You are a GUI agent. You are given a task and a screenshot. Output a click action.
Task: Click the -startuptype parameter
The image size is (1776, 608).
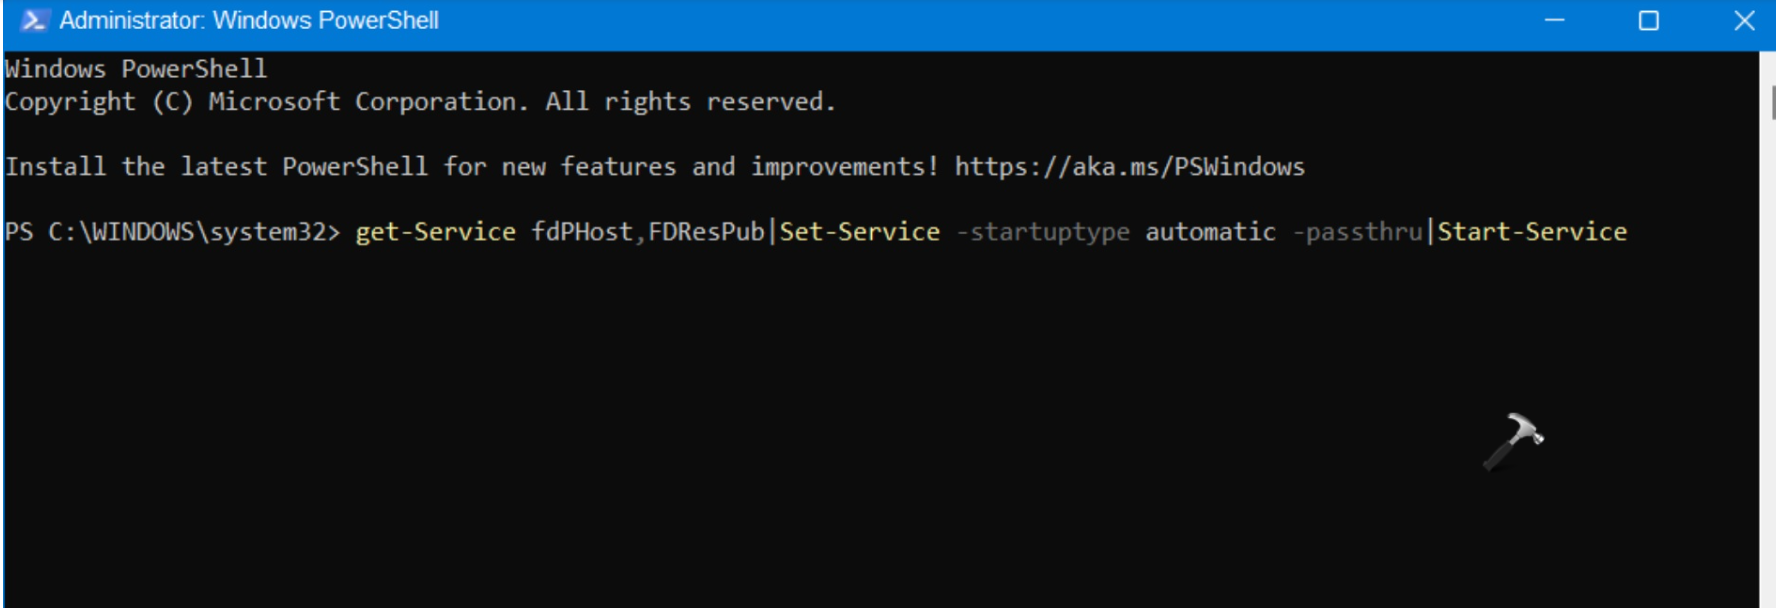1043,232
